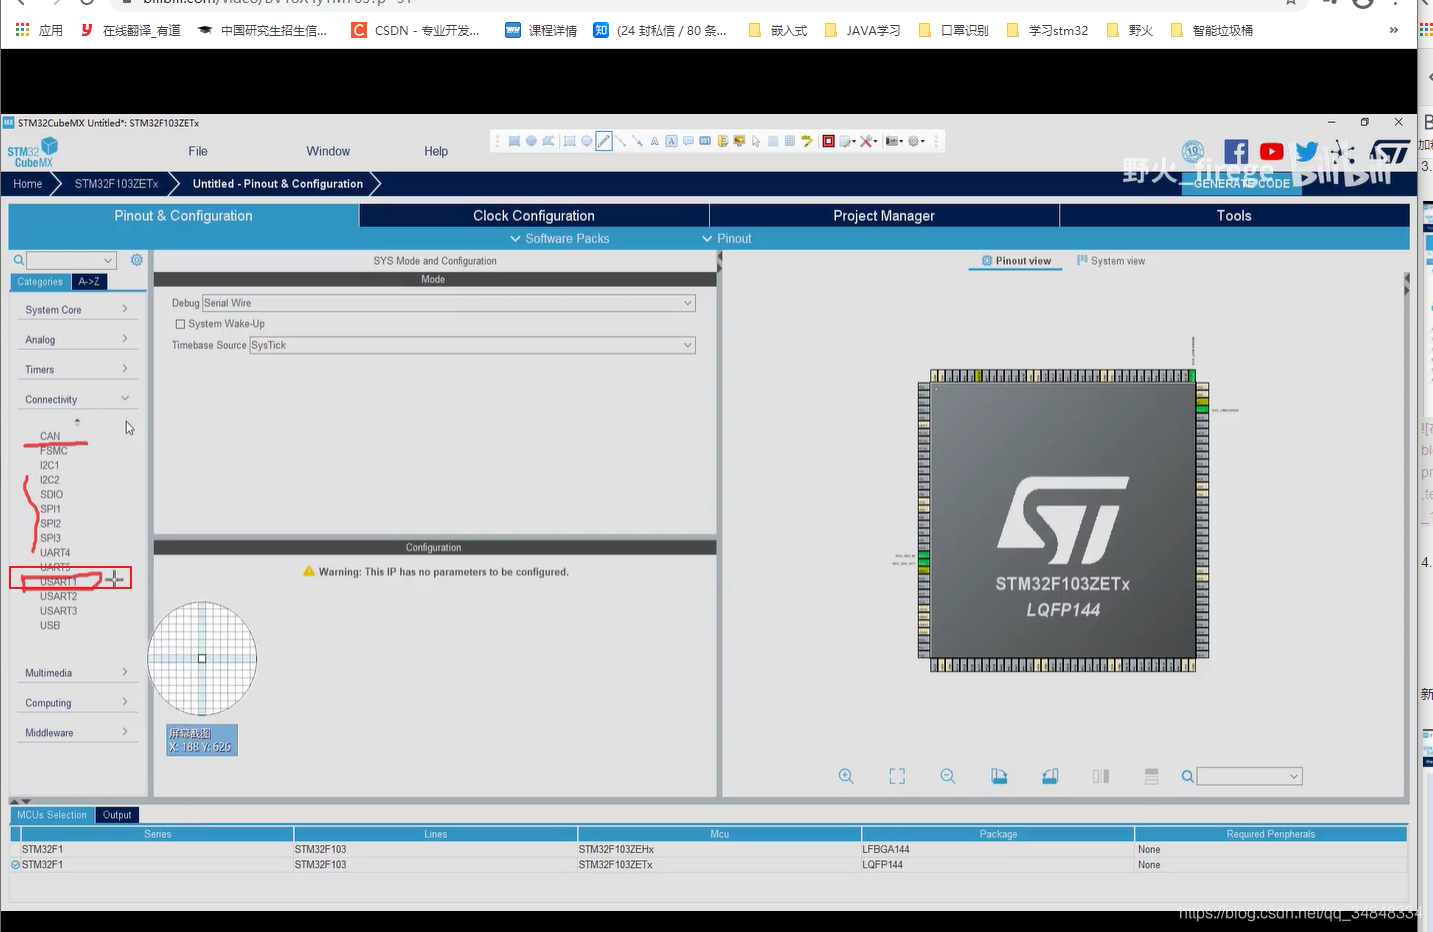
Task: Switch to the Clock Configuration tab
Action: pos(534,216)
